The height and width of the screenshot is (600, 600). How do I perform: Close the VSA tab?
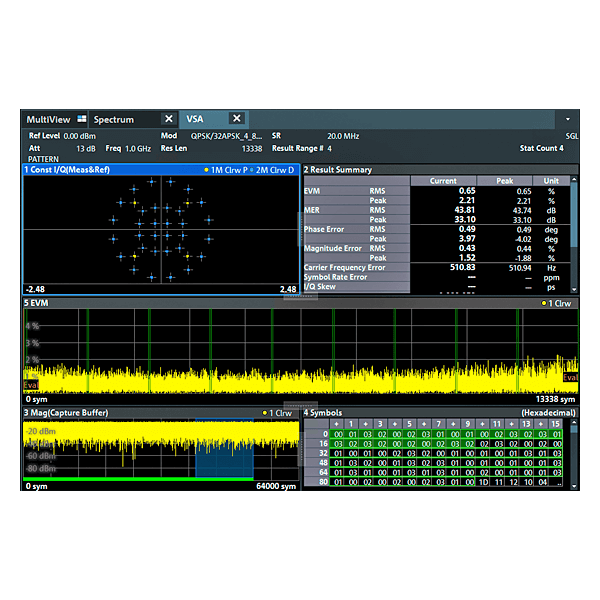(x=237, y=119)
